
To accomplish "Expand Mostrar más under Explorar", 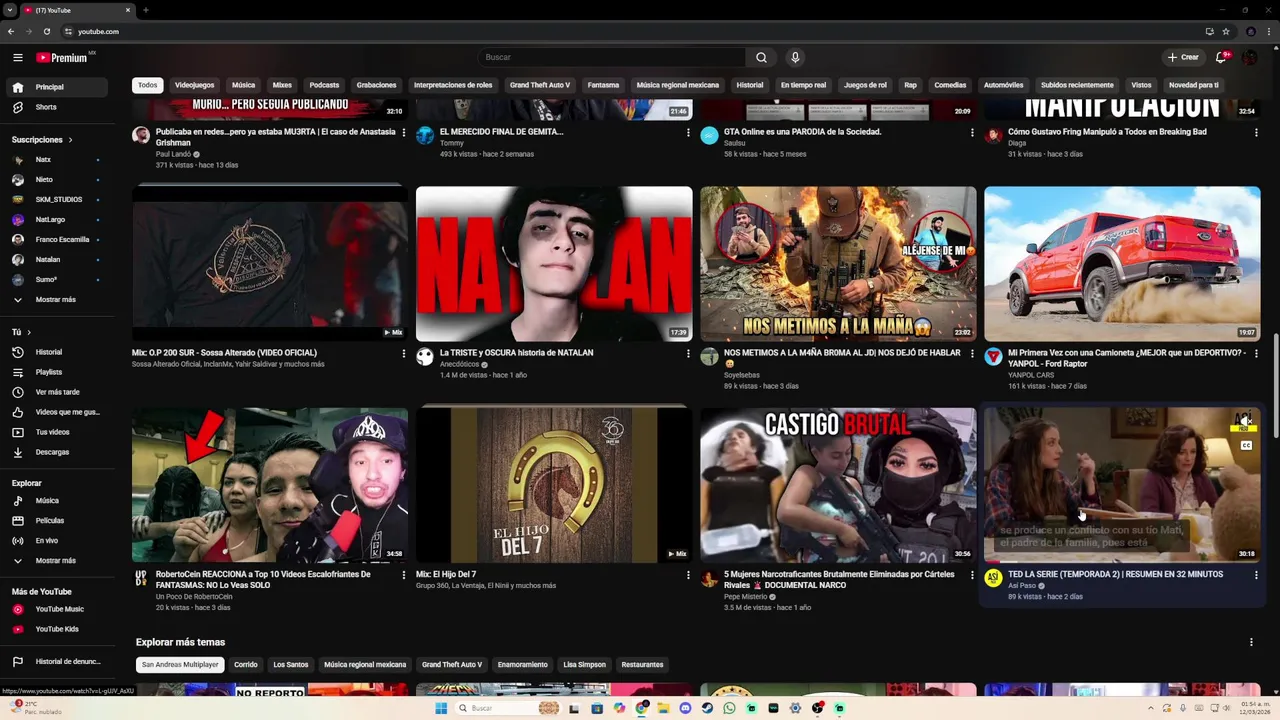I will tap(56, 560).
